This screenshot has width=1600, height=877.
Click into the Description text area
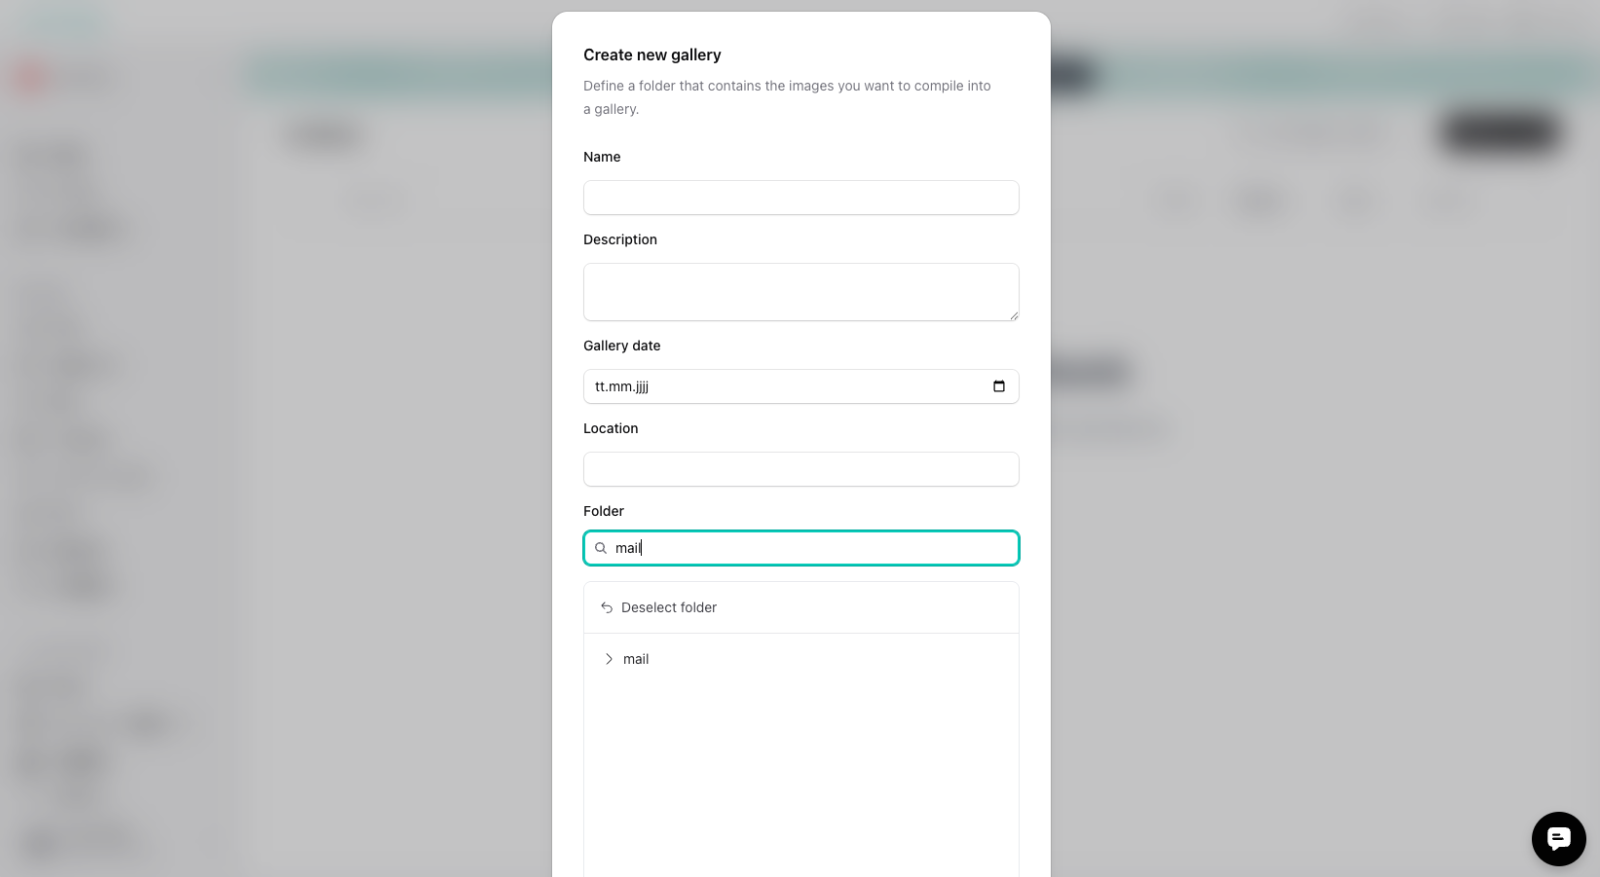click(x=800, y=291)
